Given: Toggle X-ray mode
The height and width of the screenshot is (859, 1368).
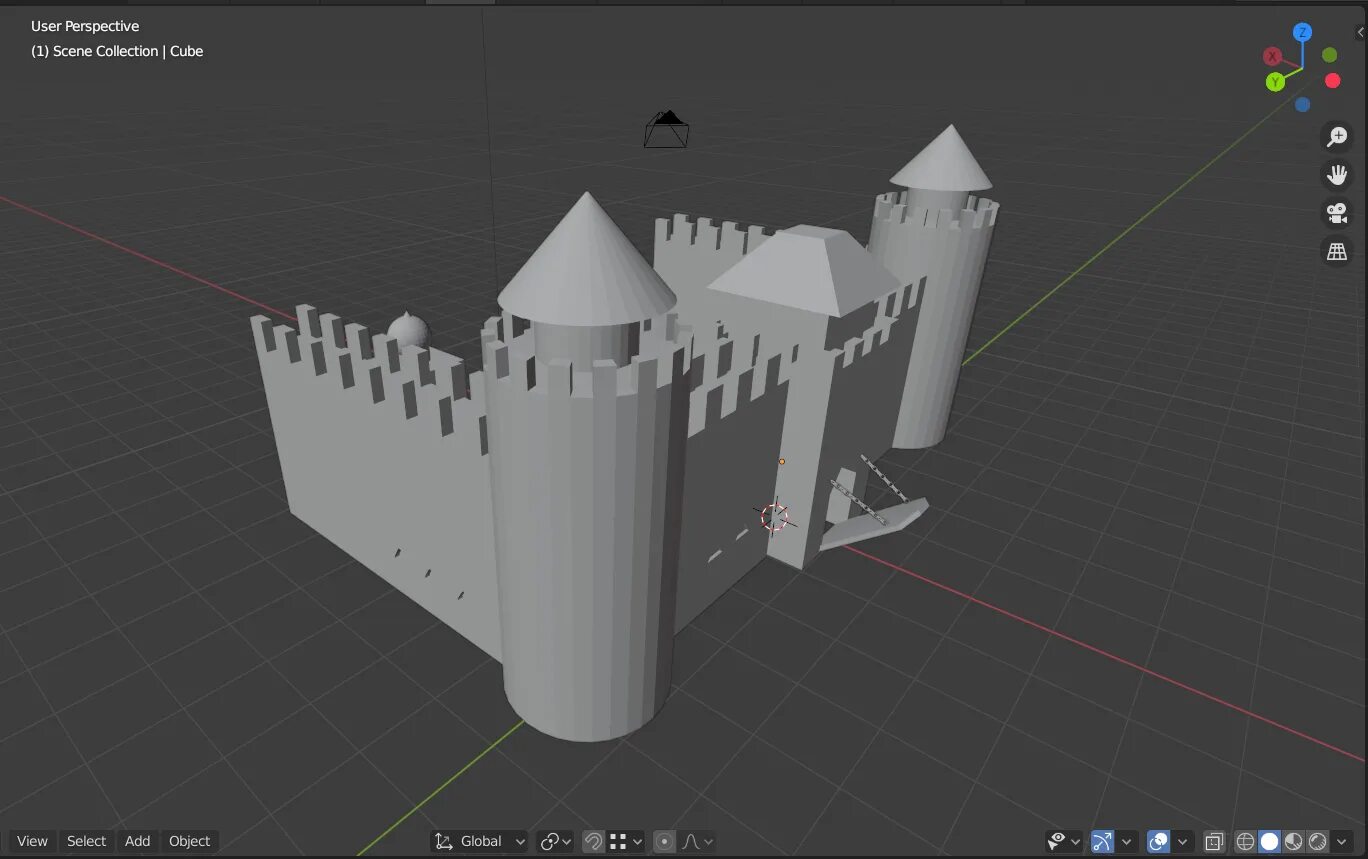Looking at the screenshot, I should point(1214,841).
